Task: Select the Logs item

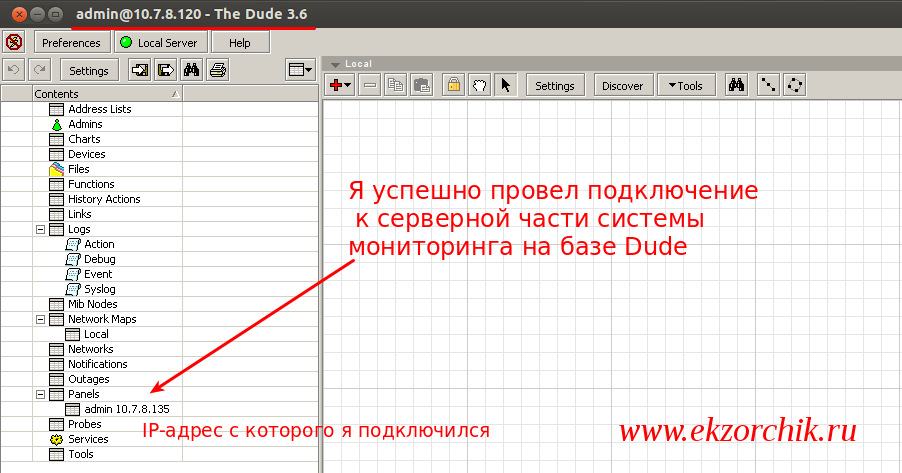Action: (x=79, y=229)
